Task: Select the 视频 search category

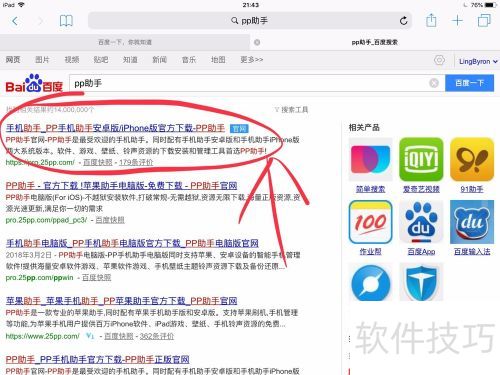Action: (72, 60)
